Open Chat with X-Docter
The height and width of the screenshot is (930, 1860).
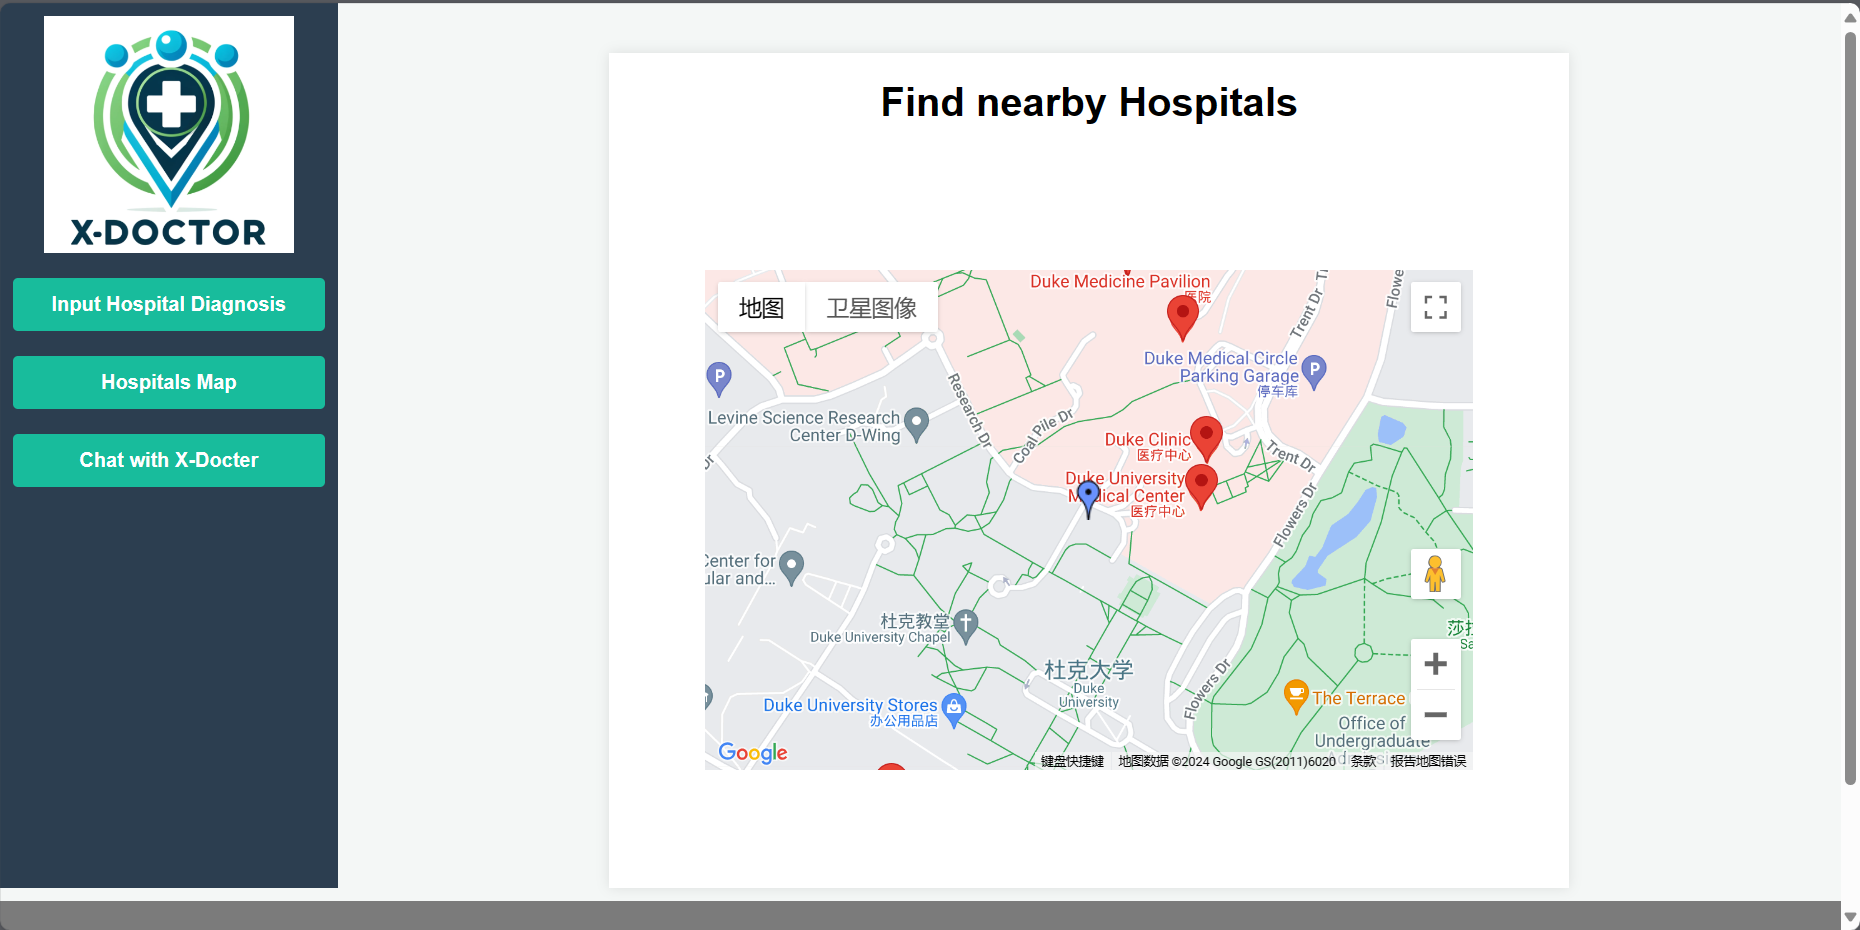(x=169, y=460)
